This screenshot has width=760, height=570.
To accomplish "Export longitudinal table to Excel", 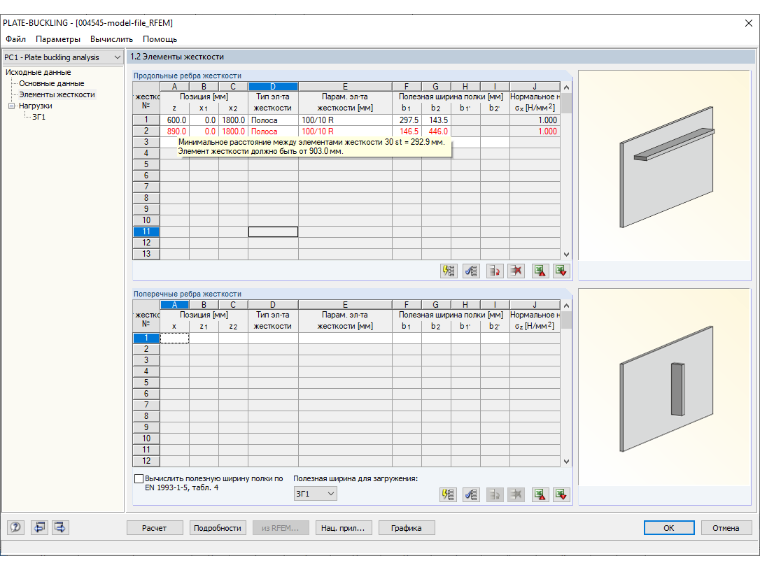I will [x=540, y=271].
